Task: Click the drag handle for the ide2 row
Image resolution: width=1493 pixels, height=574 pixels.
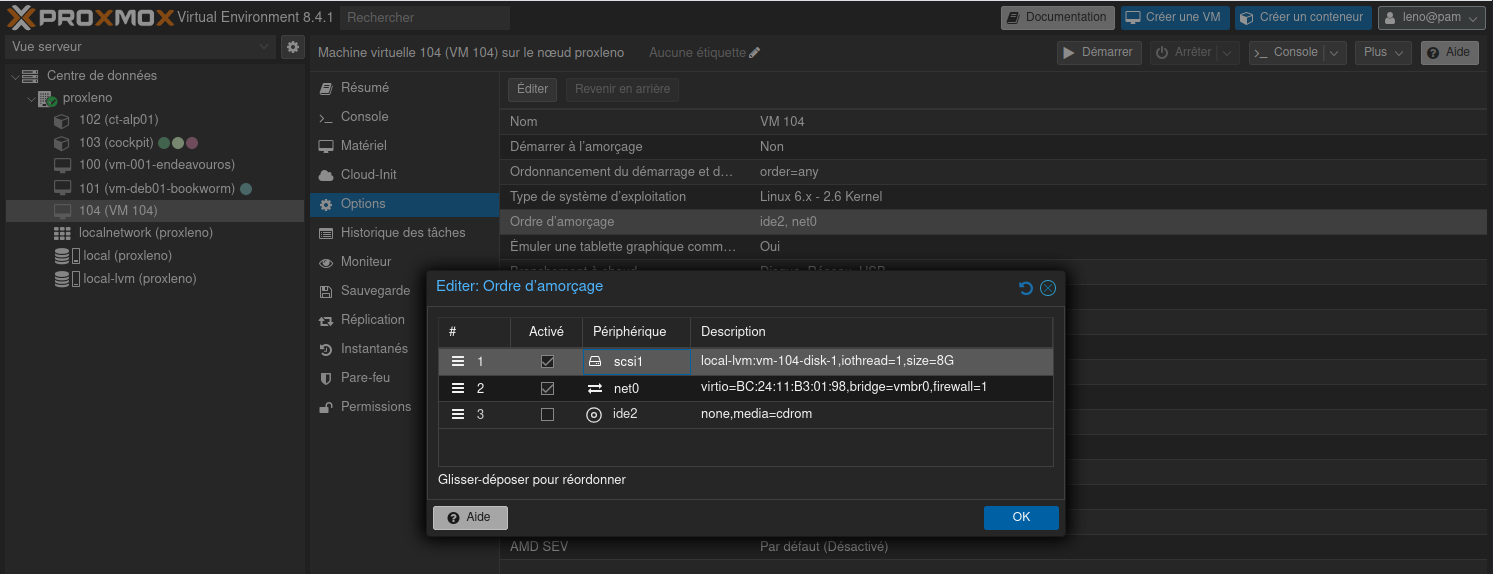Action: click(458, 414)
